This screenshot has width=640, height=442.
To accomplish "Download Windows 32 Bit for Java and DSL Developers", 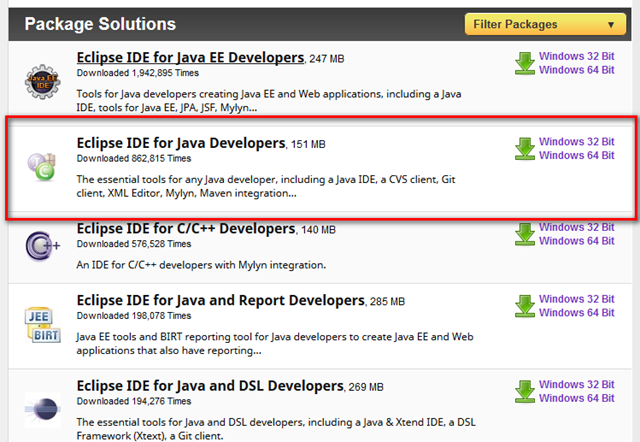I will tap(576, 385).
